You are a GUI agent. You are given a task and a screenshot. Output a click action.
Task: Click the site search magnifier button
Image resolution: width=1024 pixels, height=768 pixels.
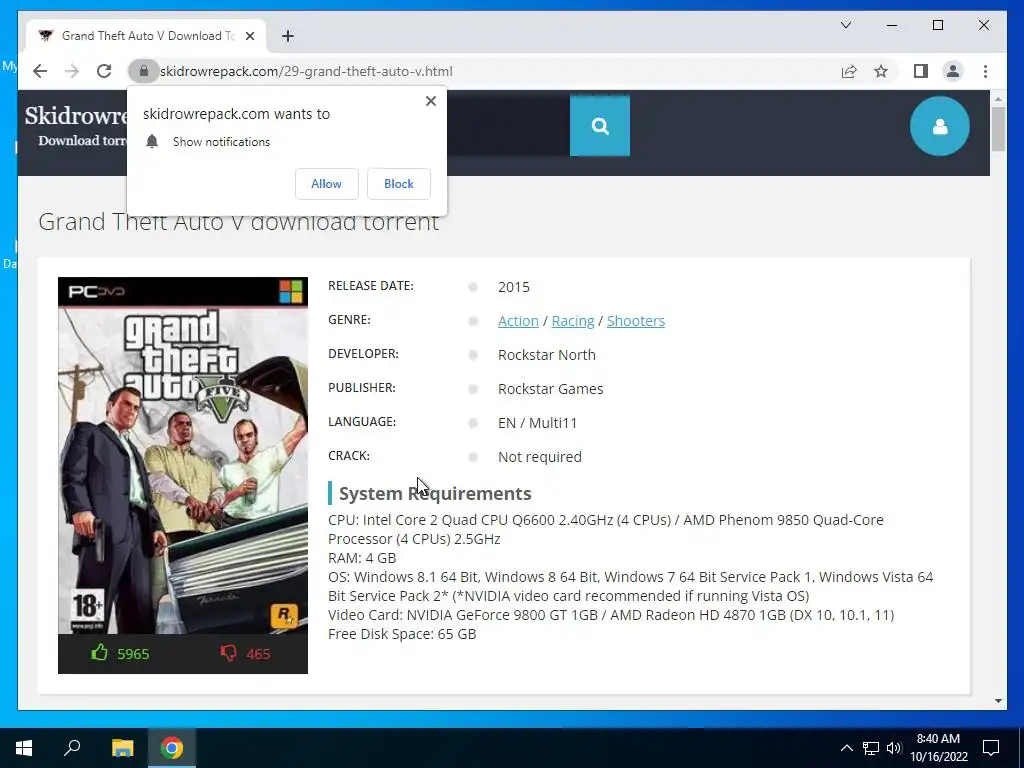coord(600,126)
